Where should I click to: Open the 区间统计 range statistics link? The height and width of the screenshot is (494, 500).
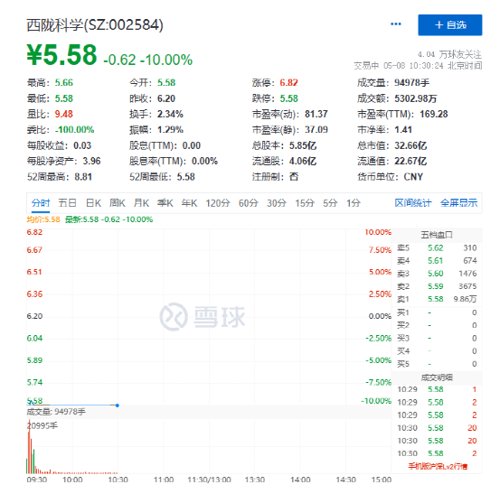click(413, 203)
